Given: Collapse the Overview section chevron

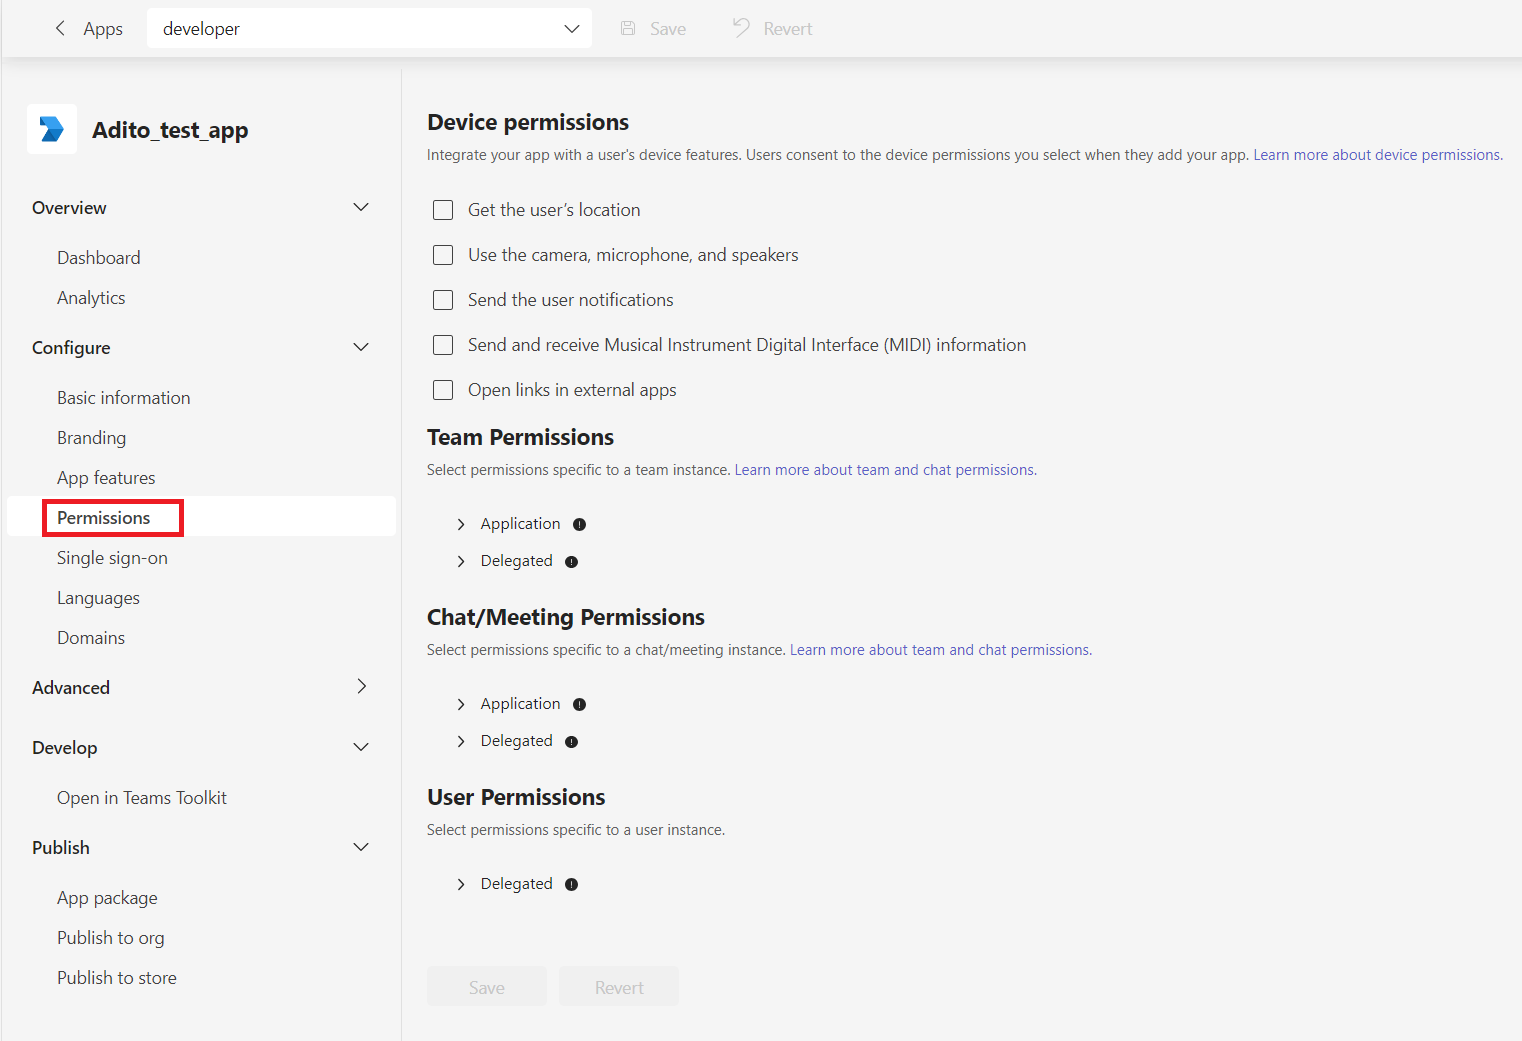Looking at the screenshot, I should pyautogui.click(x=361, y=207).
